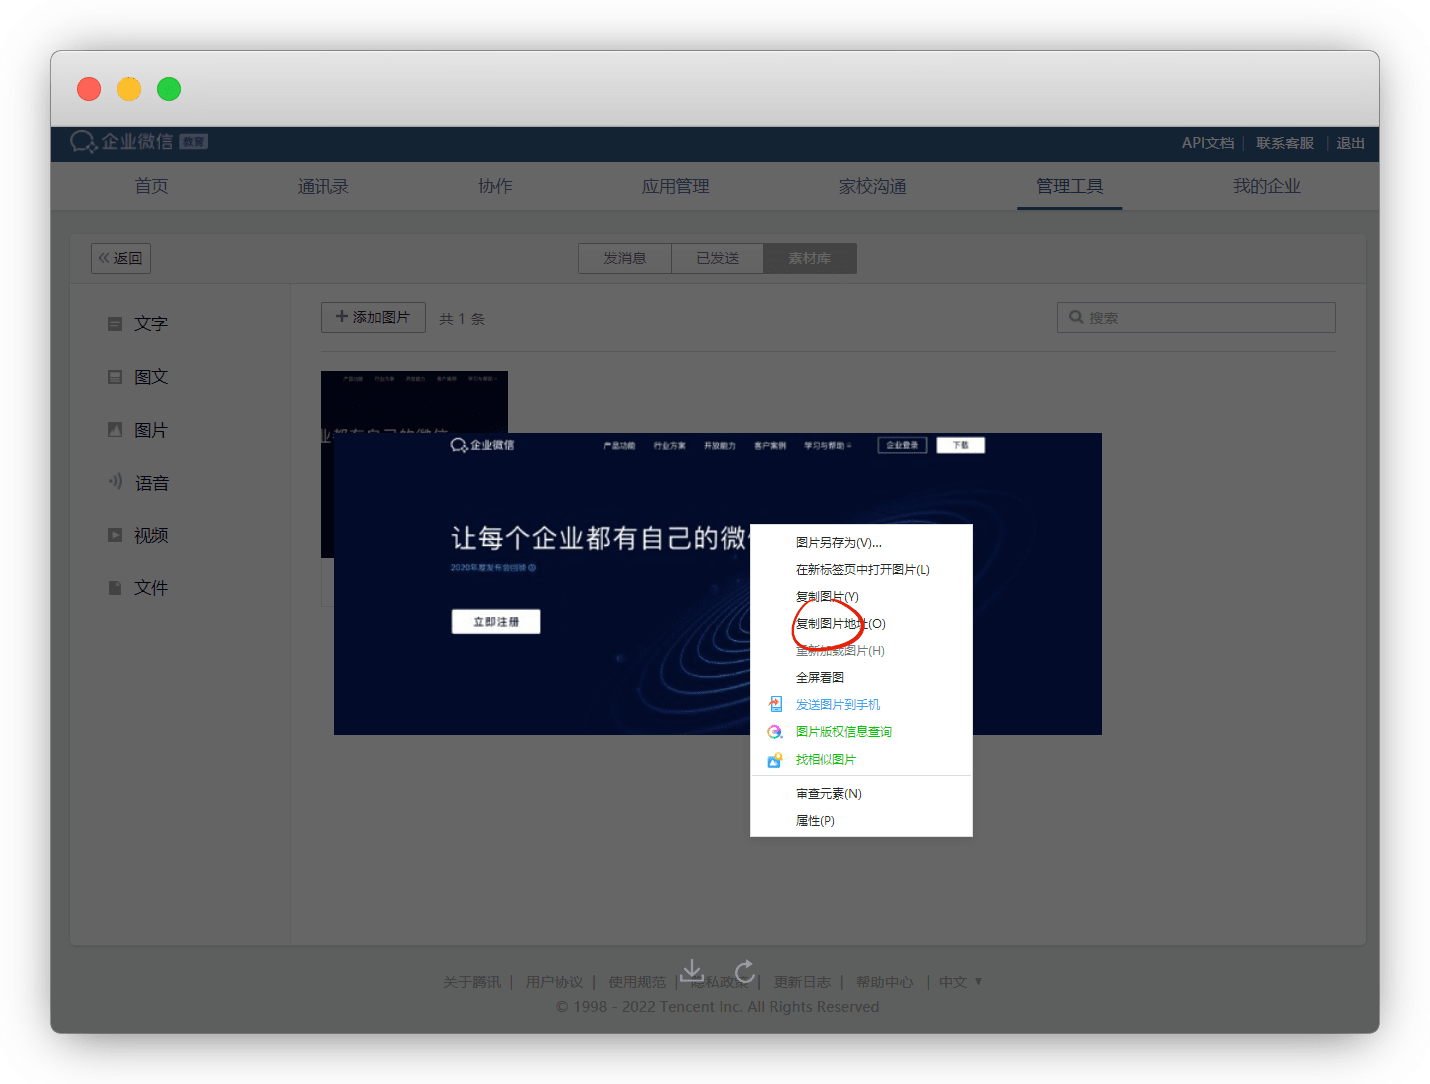
Task: Switch to the 发消息 tab
Action: pos(624,258)
